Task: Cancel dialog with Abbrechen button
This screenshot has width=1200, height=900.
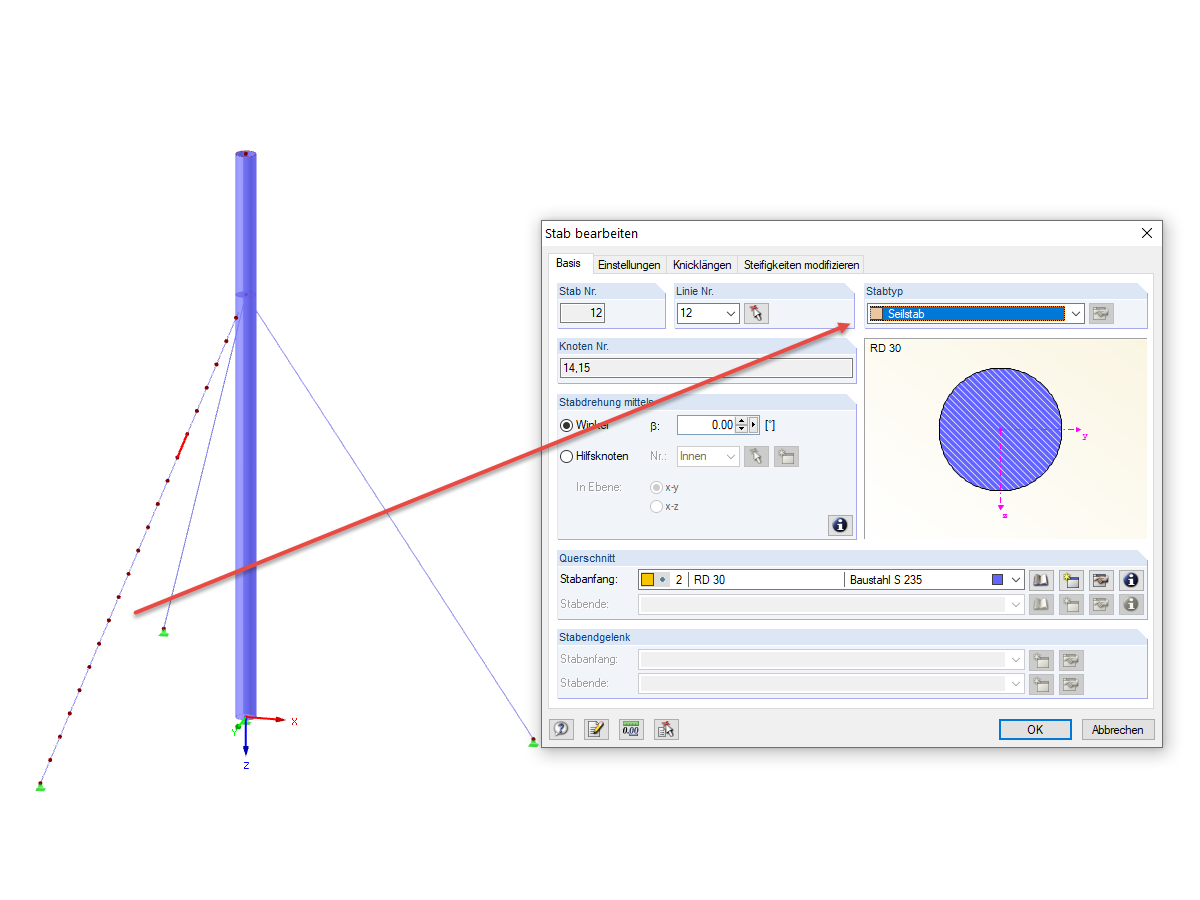Action: [x=1118, y=730]
